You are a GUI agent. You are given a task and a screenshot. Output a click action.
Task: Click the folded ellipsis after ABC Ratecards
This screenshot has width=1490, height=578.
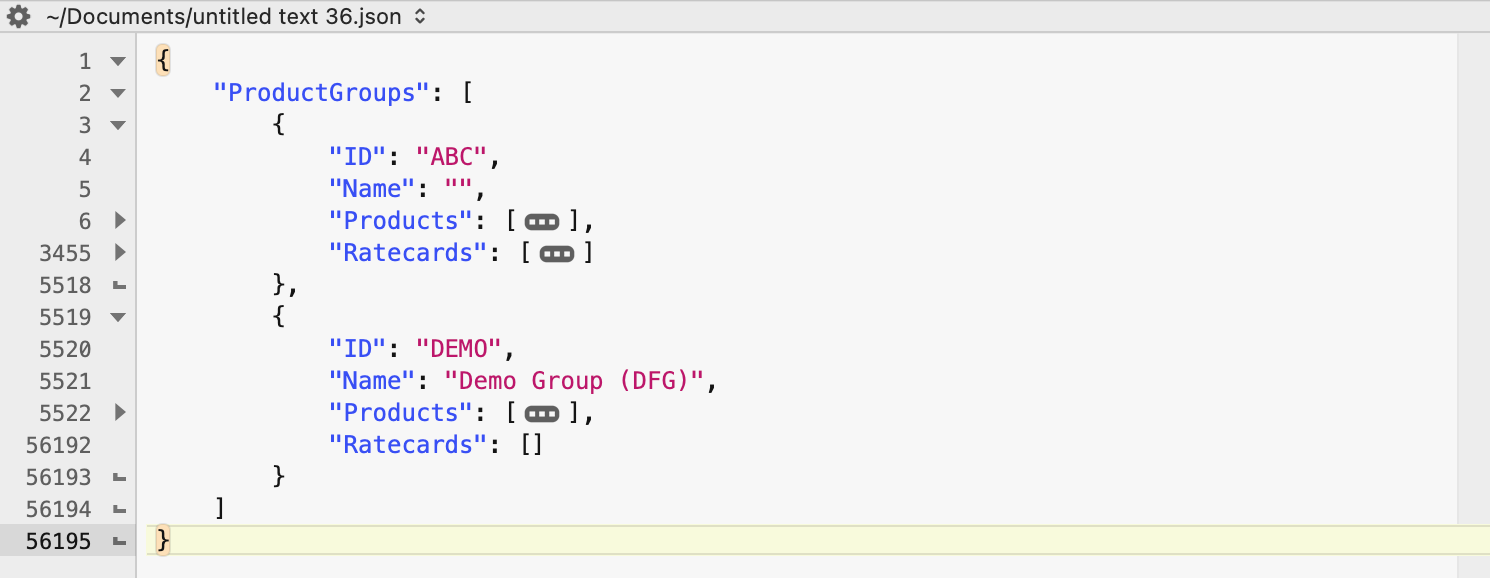point(556,254)
